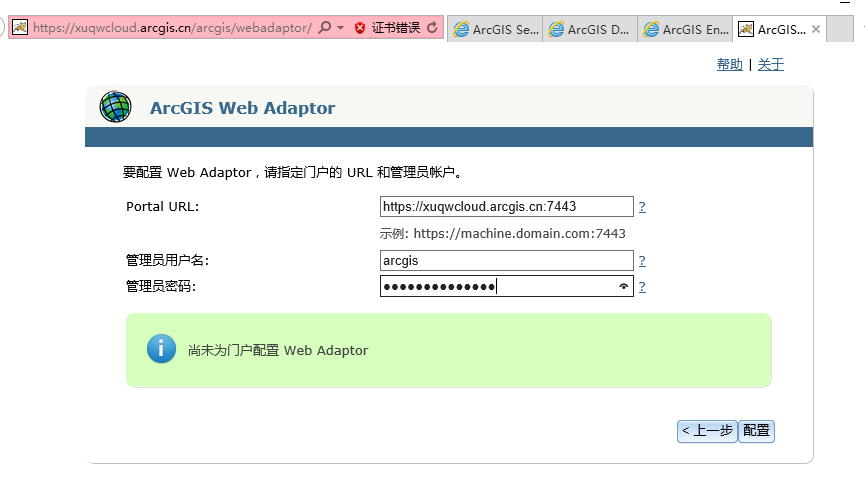
Task: Open the 关于 about link
Action: [771, 65]
